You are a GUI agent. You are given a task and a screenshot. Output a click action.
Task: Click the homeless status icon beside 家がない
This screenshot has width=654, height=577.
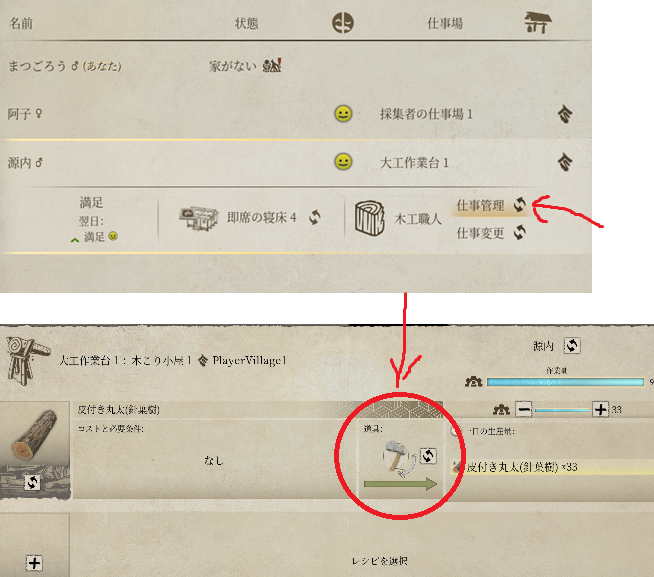pyautogui.click(x=272, y=65)
